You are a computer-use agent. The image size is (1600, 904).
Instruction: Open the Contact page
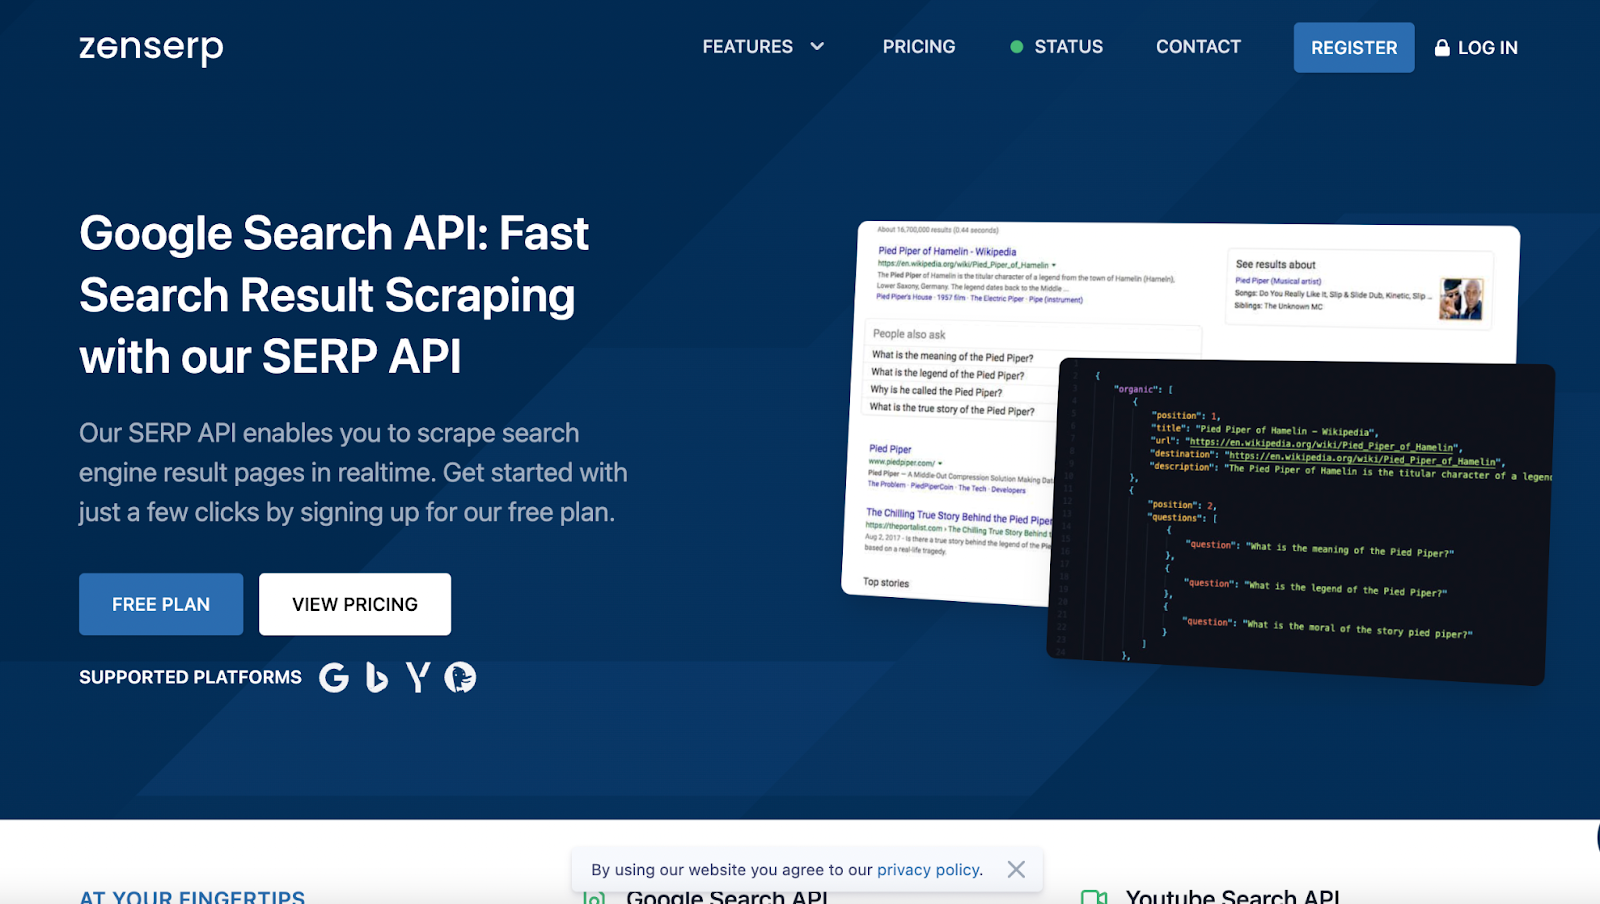click(x=1198, y=47)
